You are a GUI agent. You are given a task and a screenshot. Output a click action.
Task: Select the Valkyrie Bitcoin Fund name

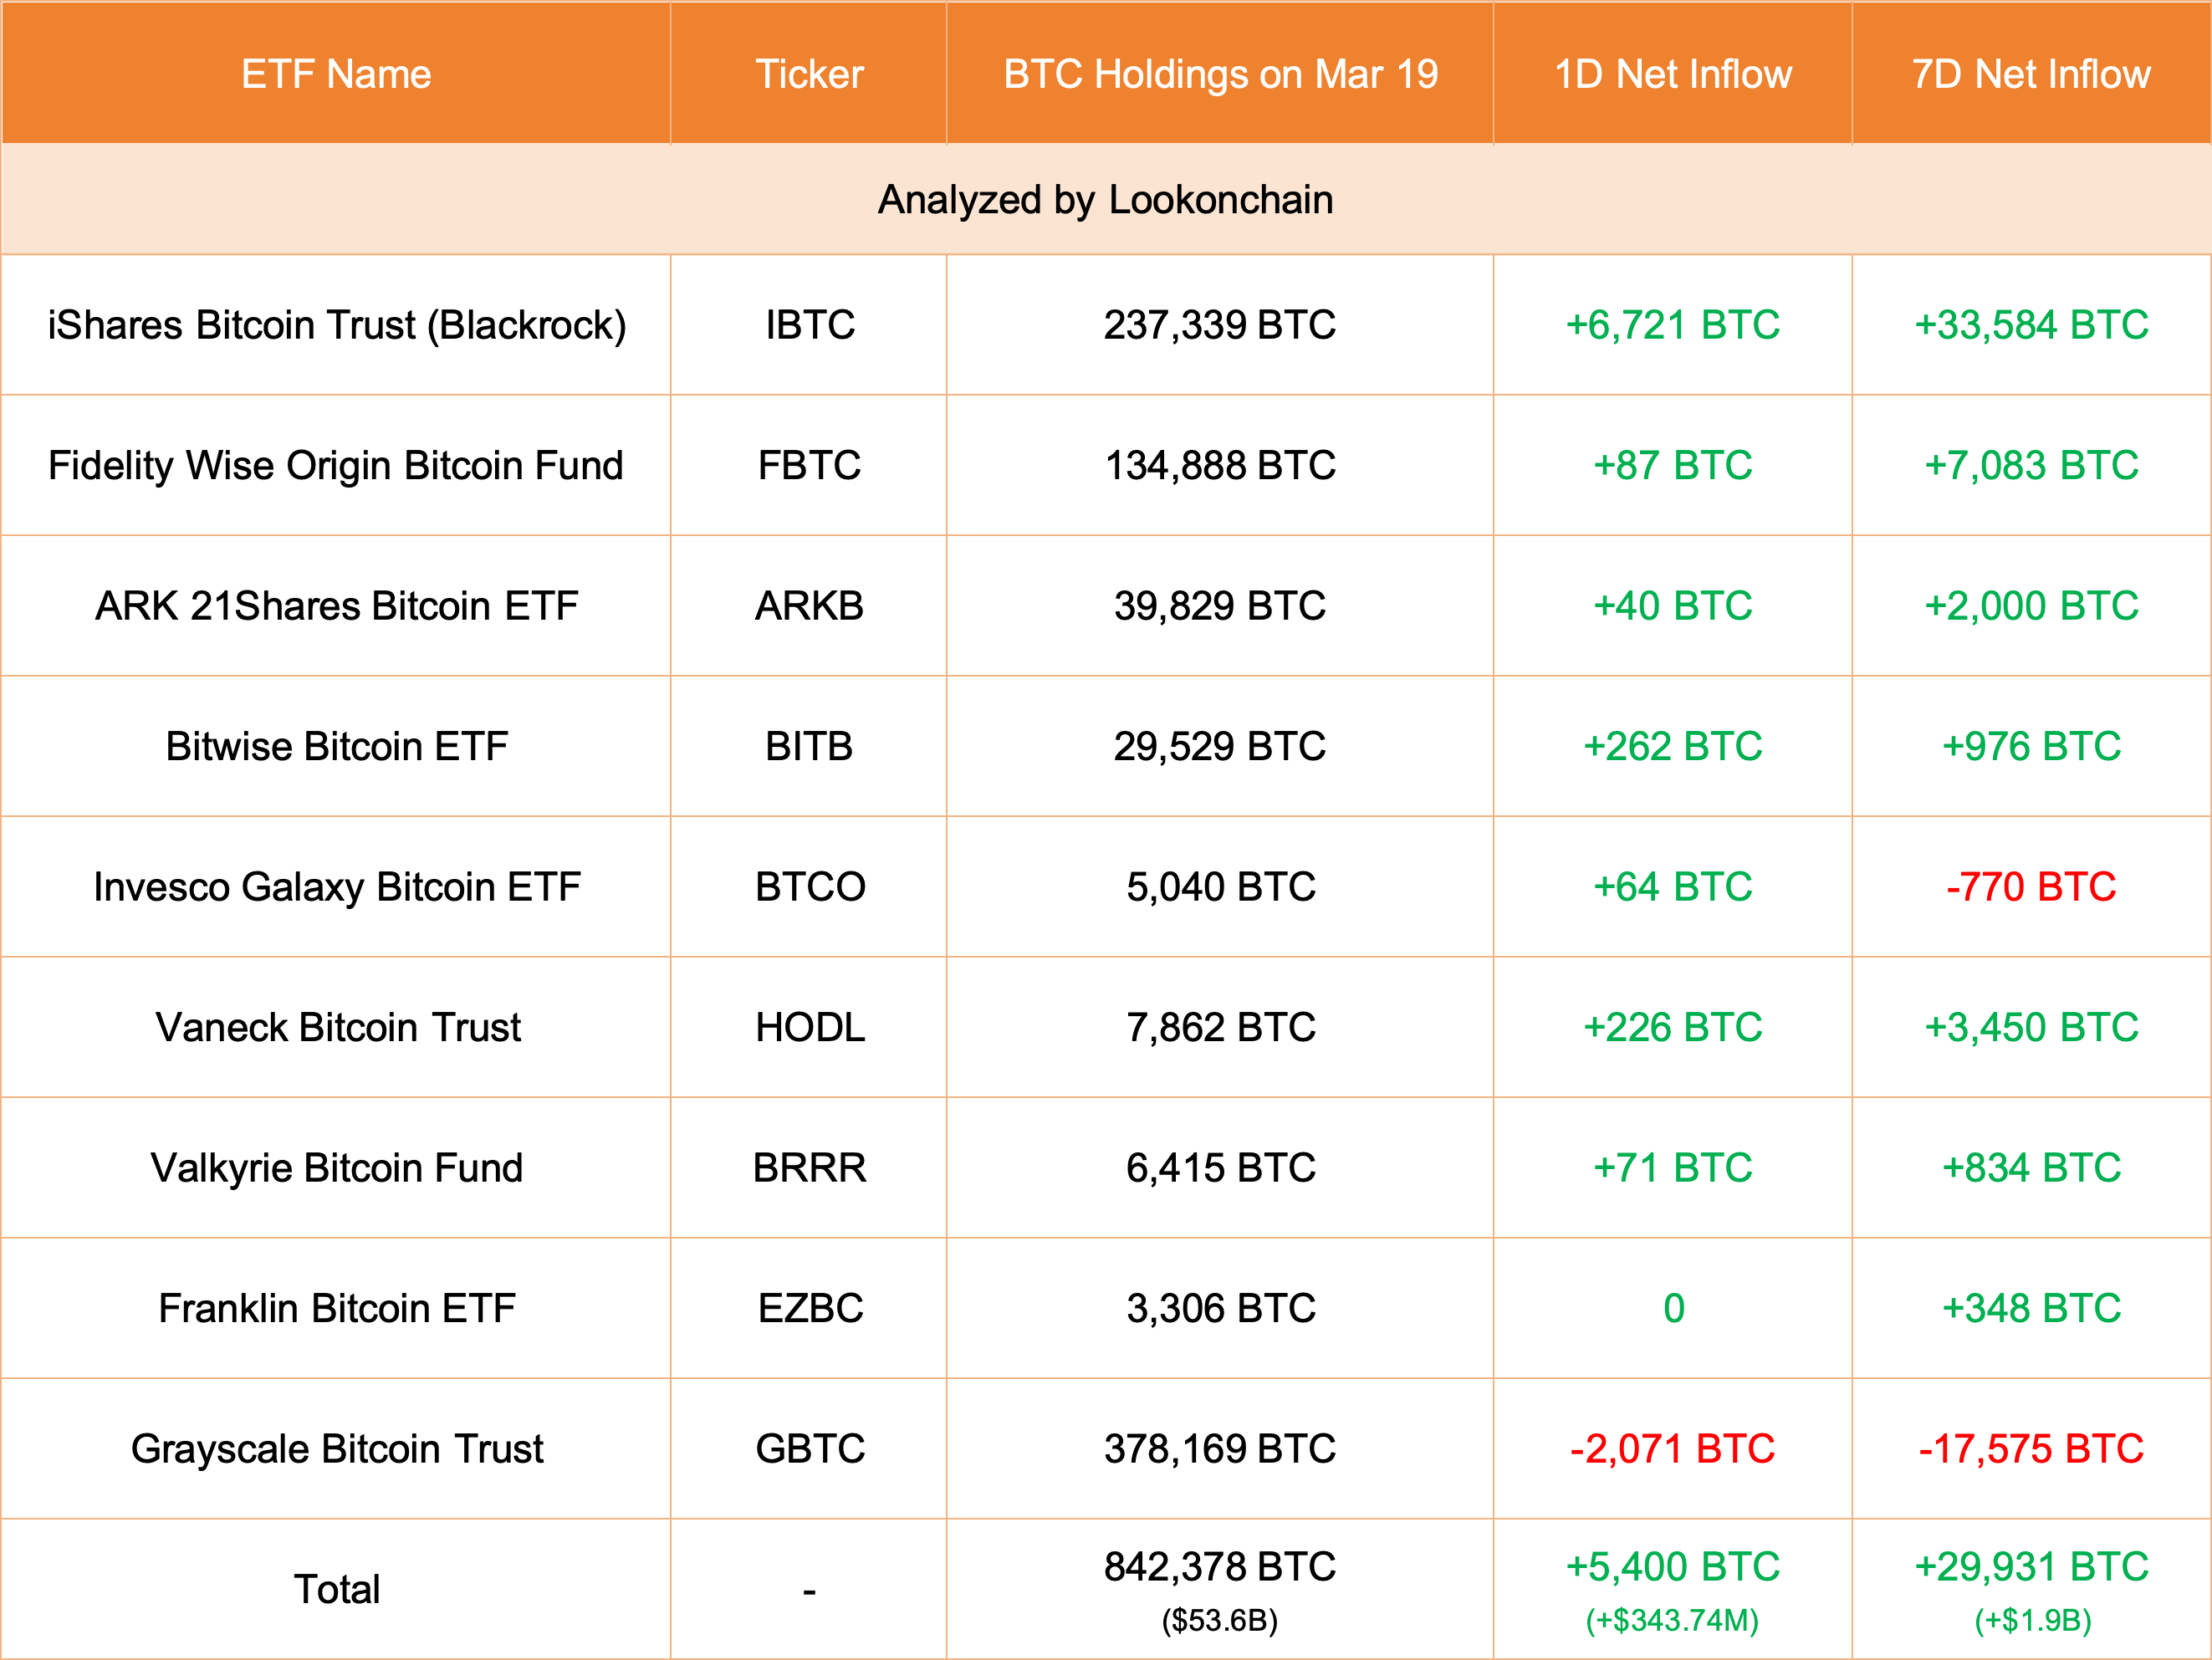point(337,1168)
